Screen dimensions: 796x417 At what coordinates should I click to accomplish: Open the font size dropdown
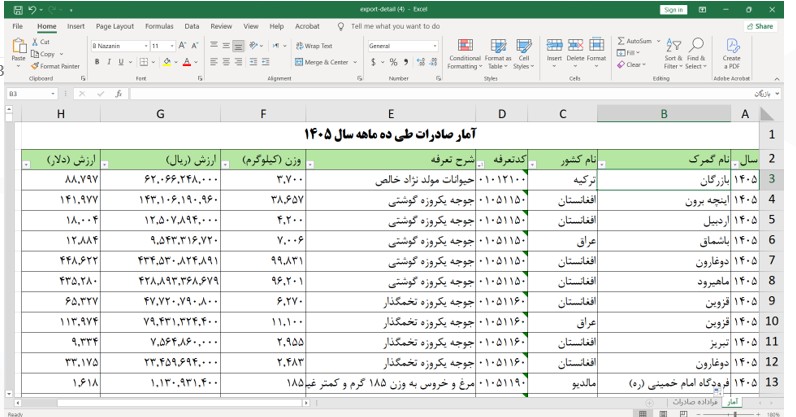click(172, 46)
